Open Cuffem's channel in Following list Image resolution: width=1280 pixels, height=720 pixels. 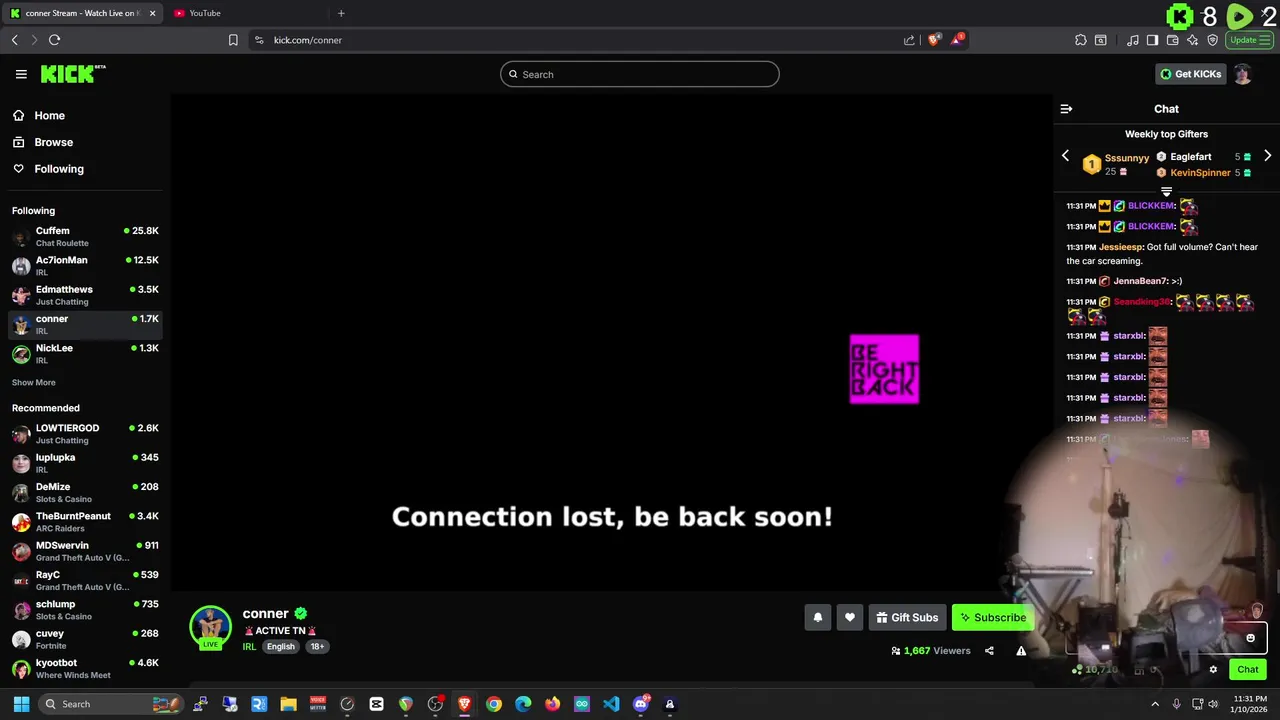[85, 237]
